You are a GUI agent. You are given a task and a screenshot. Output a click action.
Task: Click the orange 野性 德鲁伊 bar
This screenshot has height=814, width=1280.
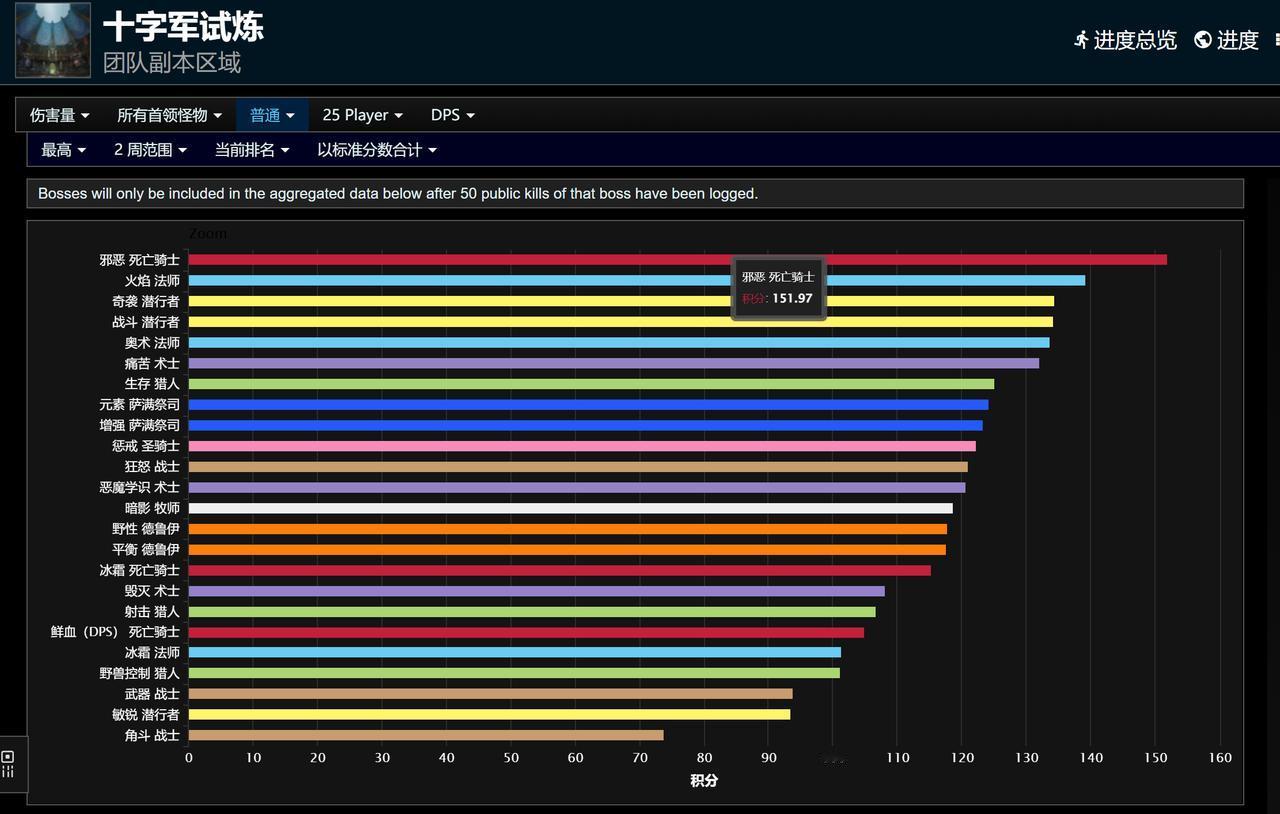pyautogui.click(x=568, y=529)
